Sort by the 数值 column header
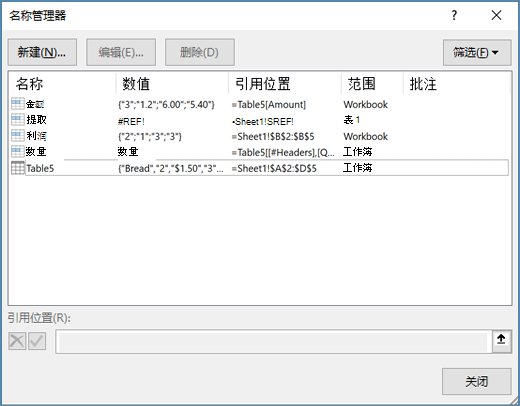 [x=136, y=84]
